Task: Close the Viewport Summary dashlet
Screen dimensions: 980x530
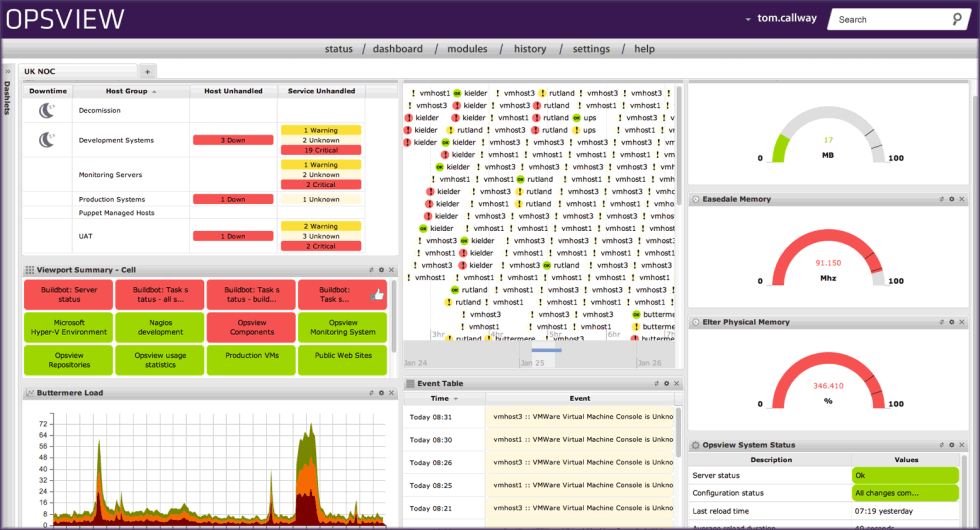Action: pyautogui.click(x=391, y=270)
